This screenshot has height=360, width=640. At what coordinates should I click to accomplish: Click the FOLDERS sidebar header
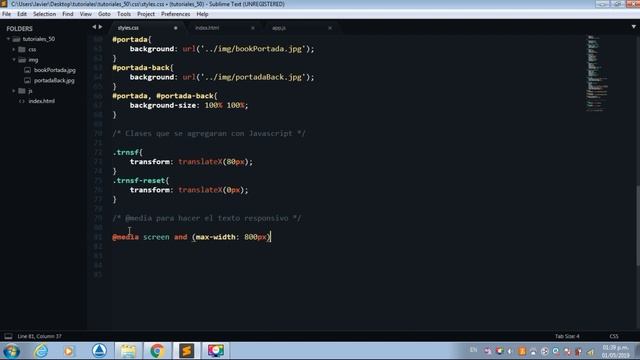coord(19,29)
